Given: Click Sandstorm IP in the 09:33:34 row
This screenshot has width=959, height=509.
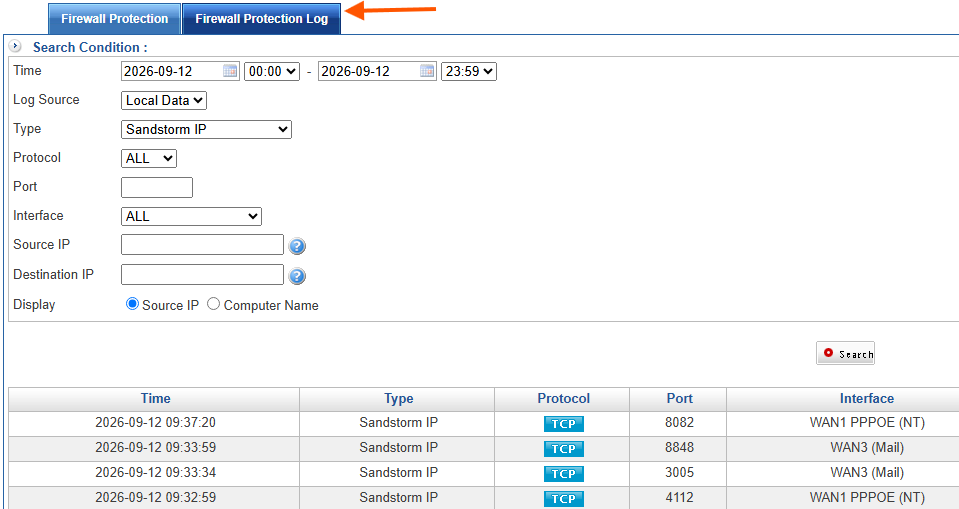Looking at the screenshot, I should pyautogui.click(x=399, y=473).
